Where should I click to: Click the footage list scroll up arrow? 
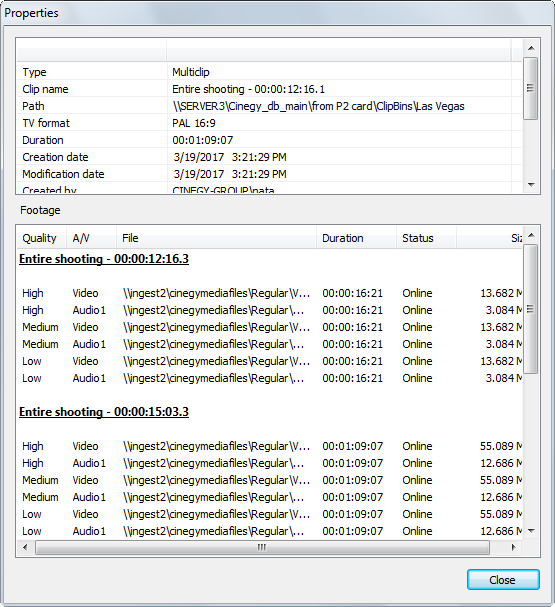pyautogui.click(x=531, y=235)
